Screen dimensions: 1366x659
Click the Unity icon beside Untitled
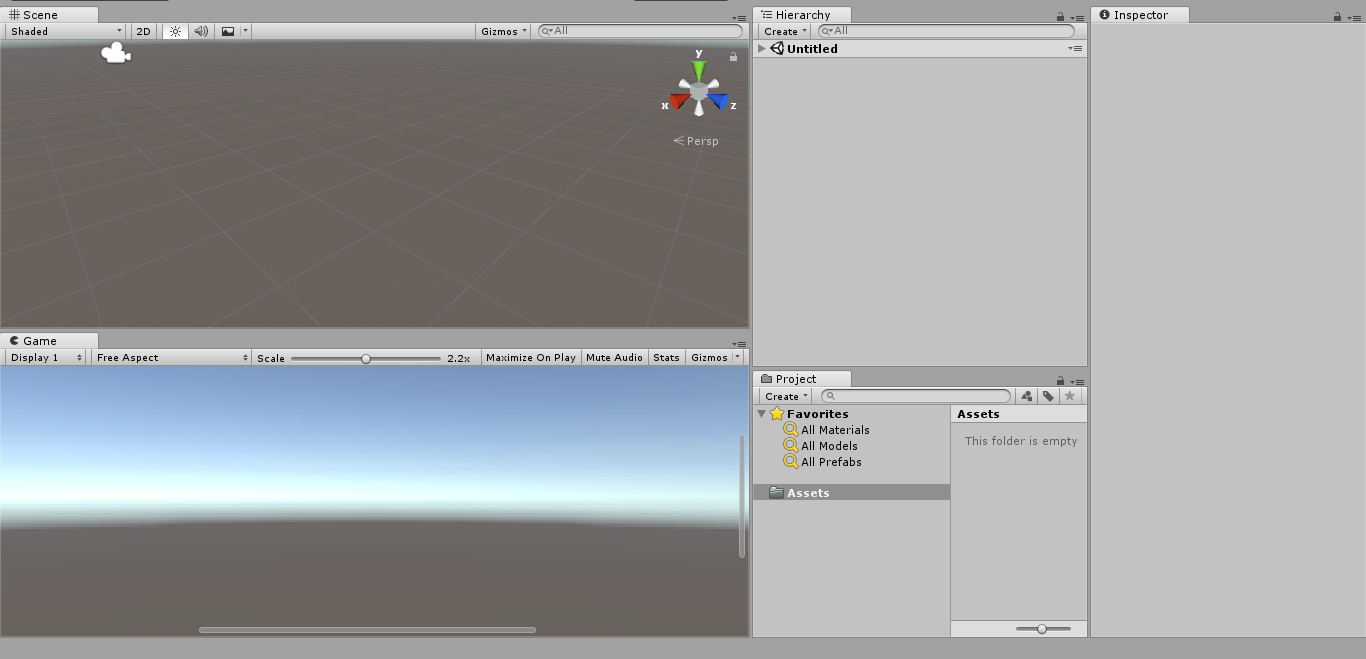[x=777, y=48]
